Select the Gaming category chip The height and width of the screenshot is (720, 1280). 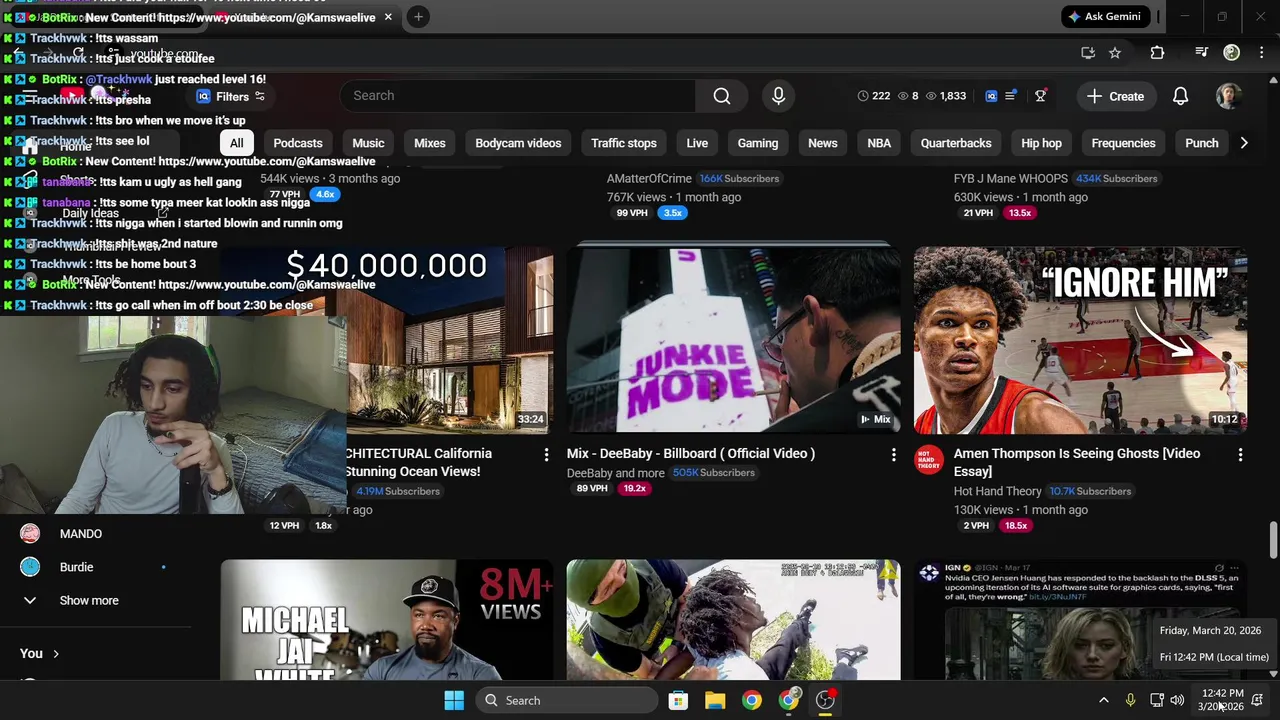point(758,143)
